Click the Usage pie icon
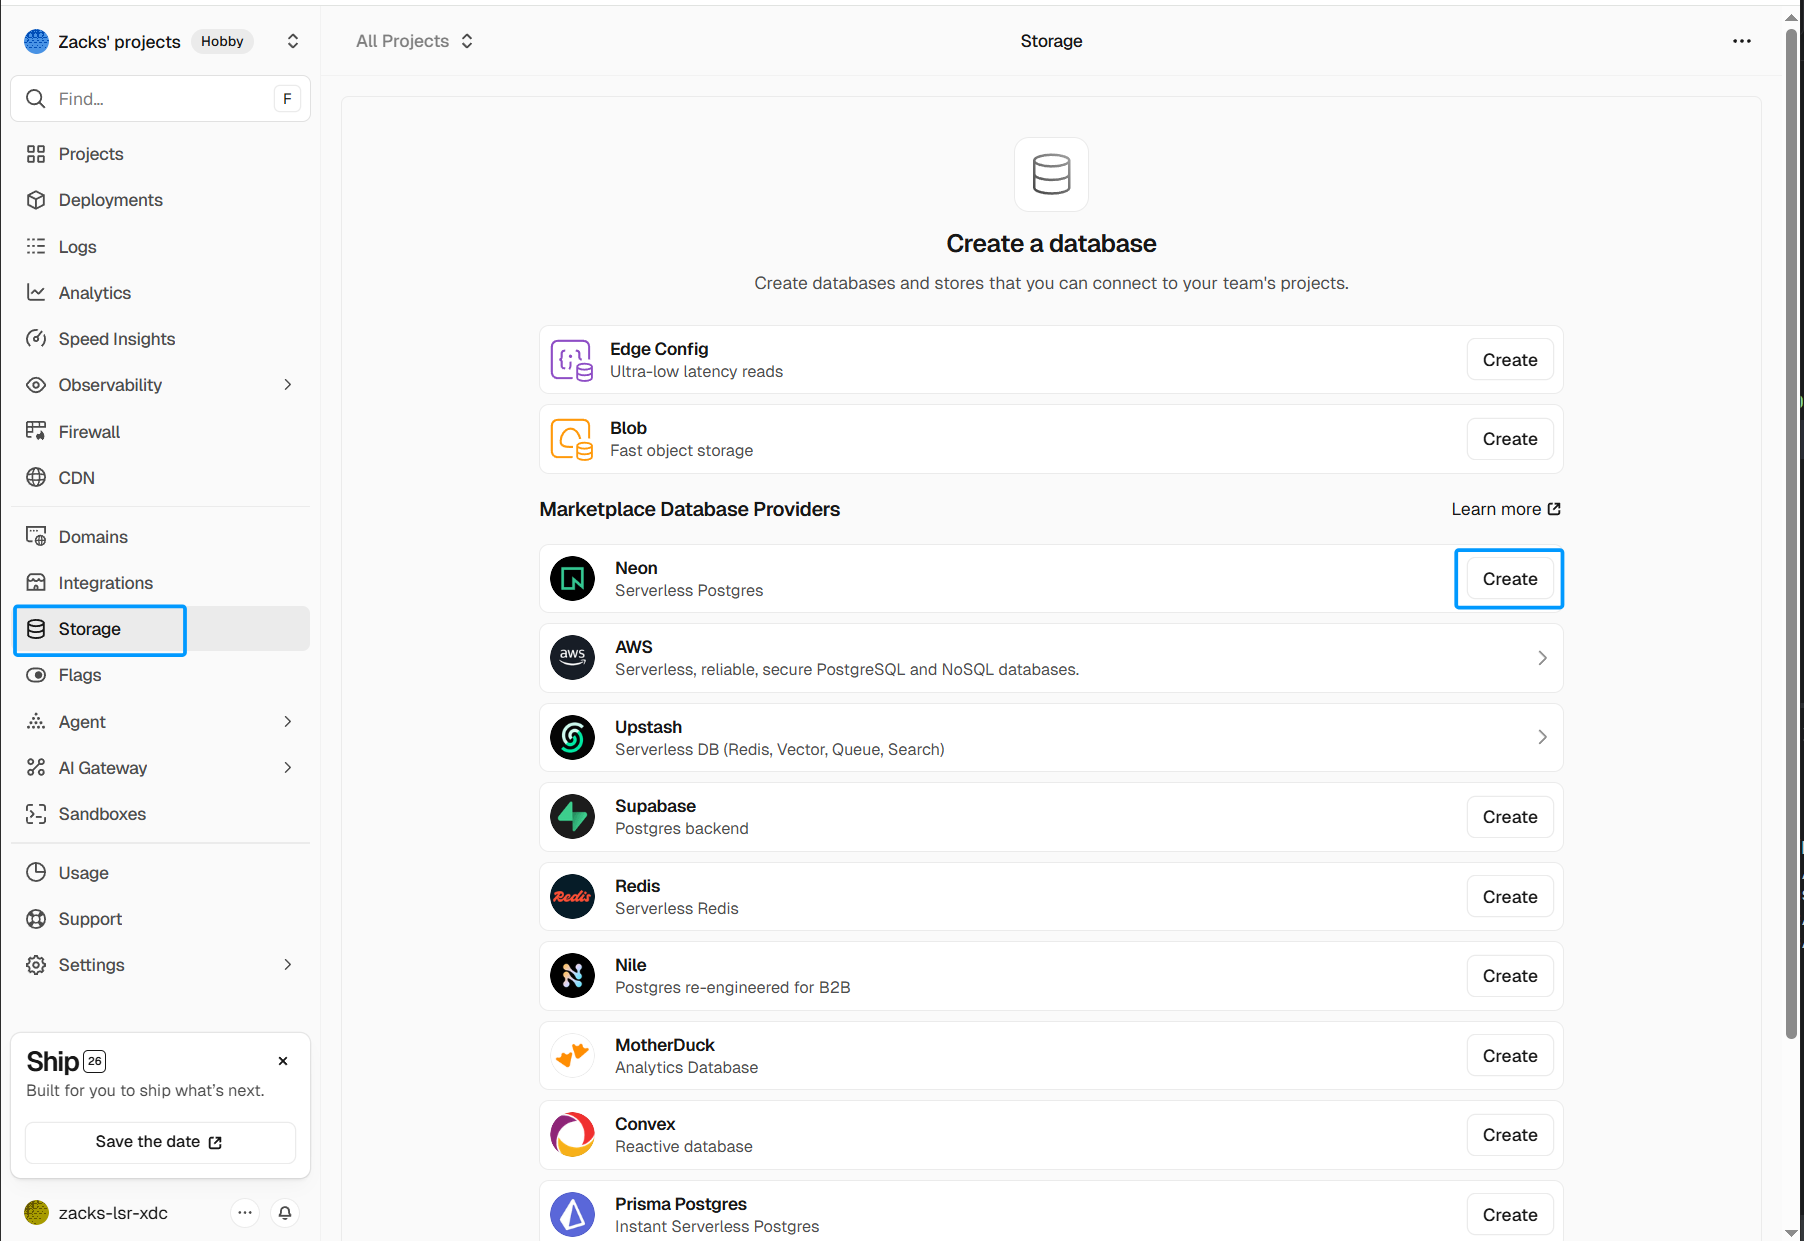Image resolution: width=1804 pixels, height=1241 pixels. (x=36, y=872)
